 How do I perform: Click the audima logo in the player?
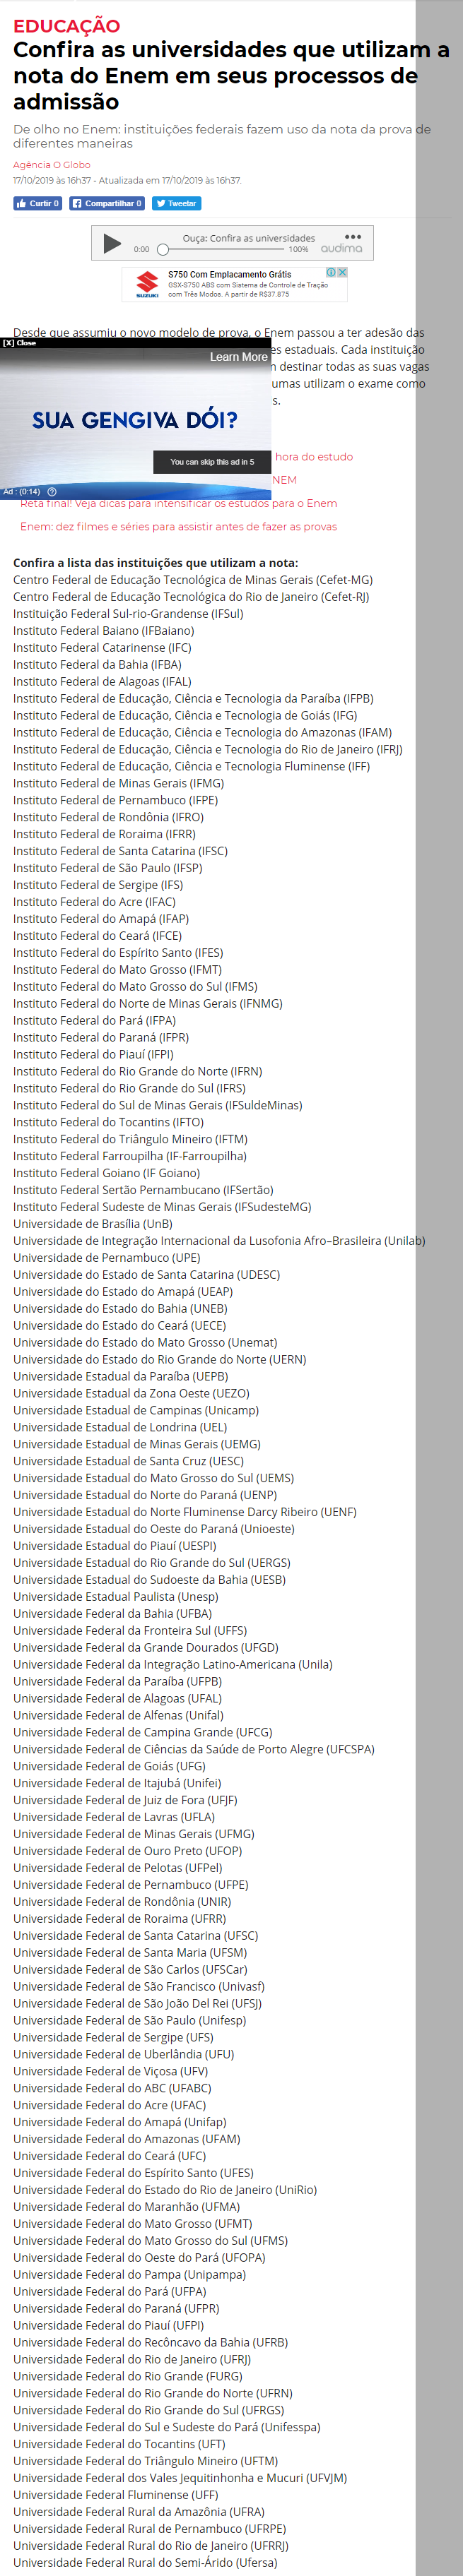tap(342, 249)
